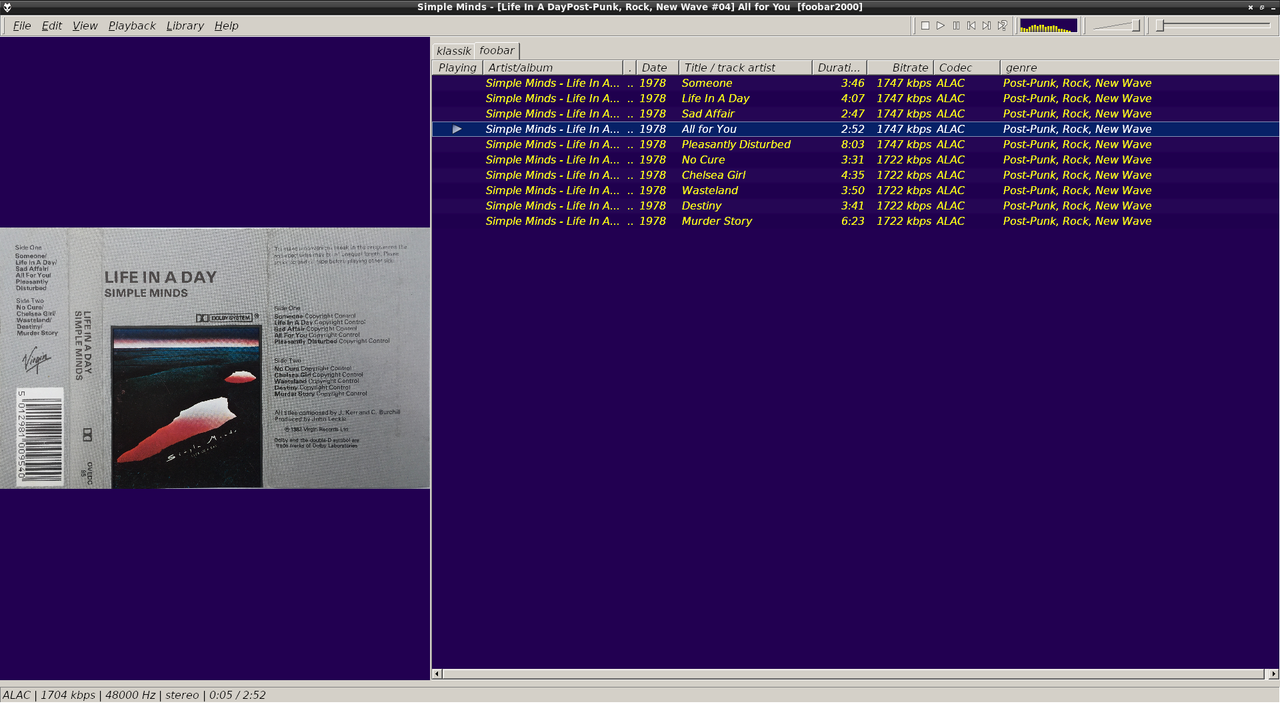Click duration 6:23 in Murder Story row
Image resolution: width=1280 pixels, height=703 pixels.
pyautogui.click(x=852, y=221)
